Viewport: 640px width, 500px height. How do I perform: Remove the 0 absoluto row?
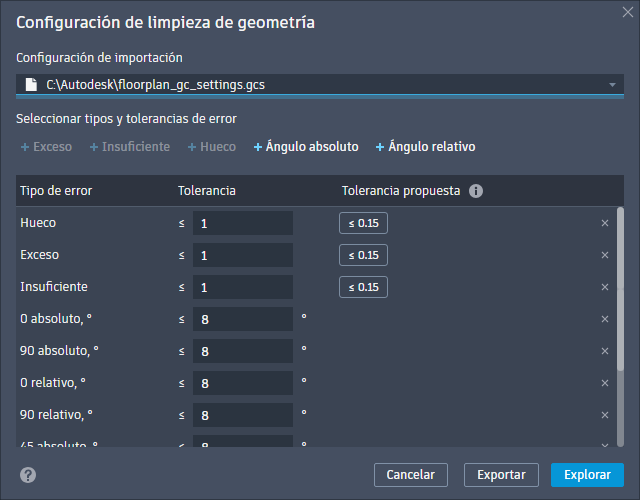[x=605, y=319]
